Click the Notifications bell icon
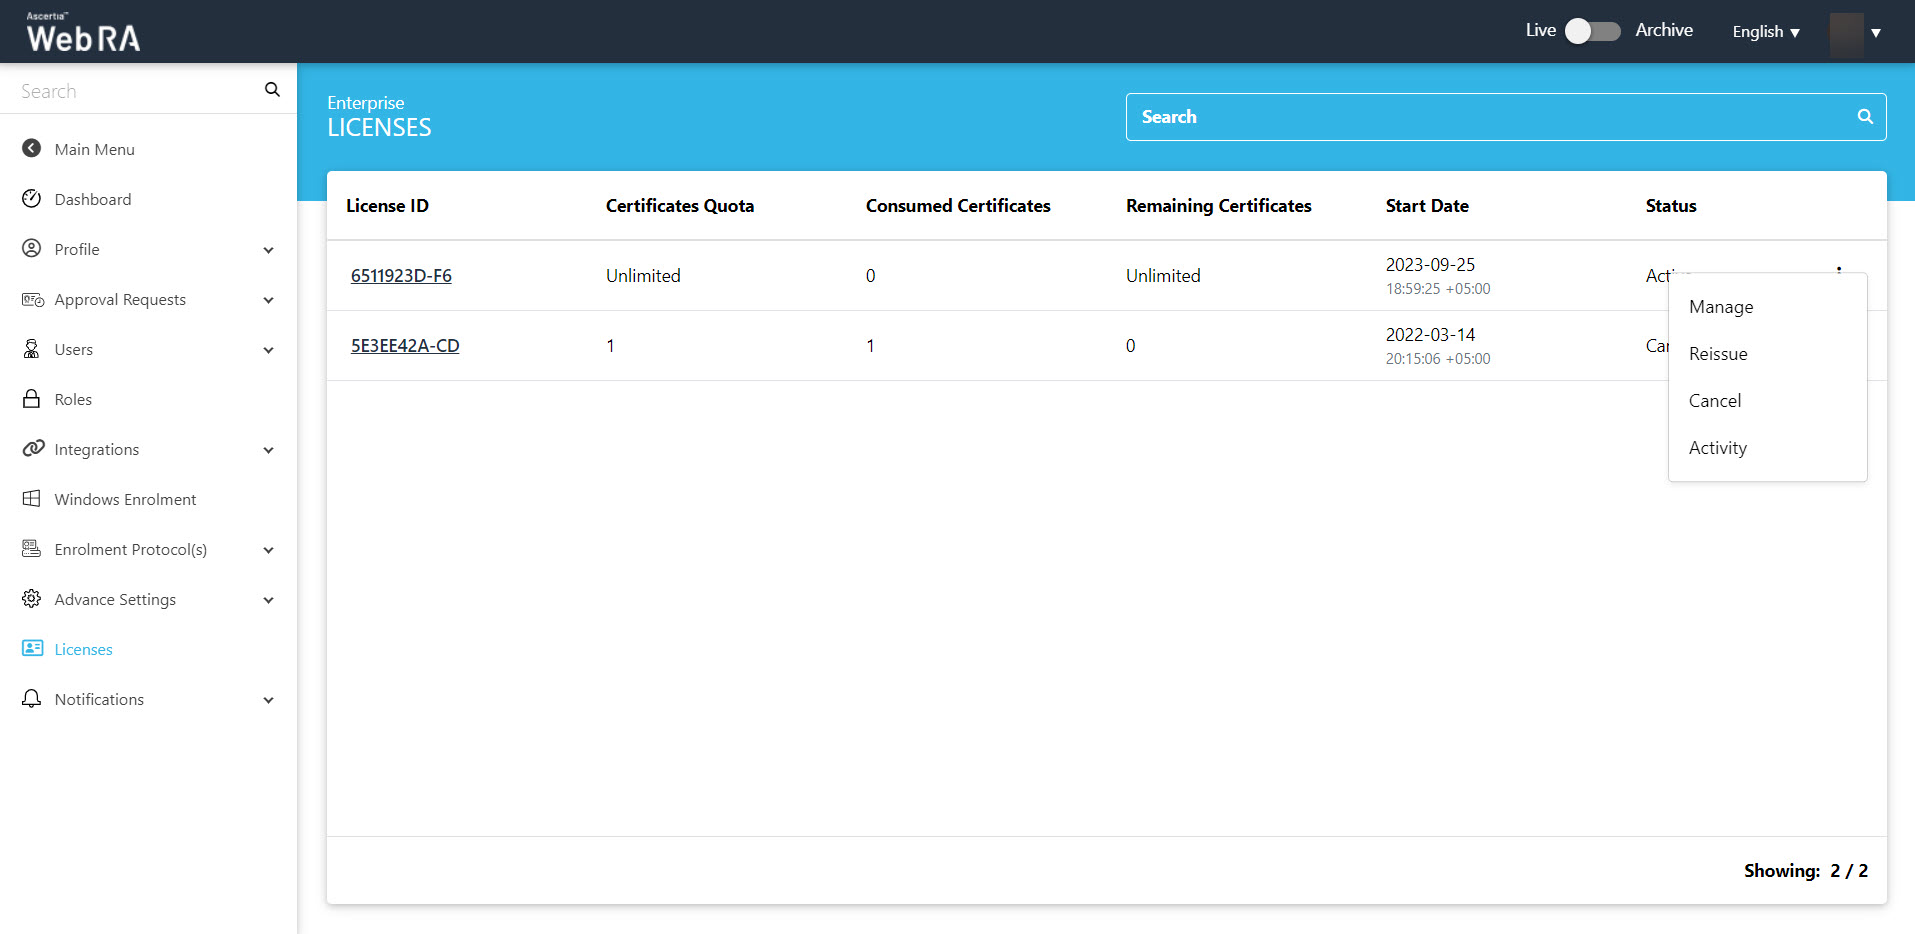 32,699
